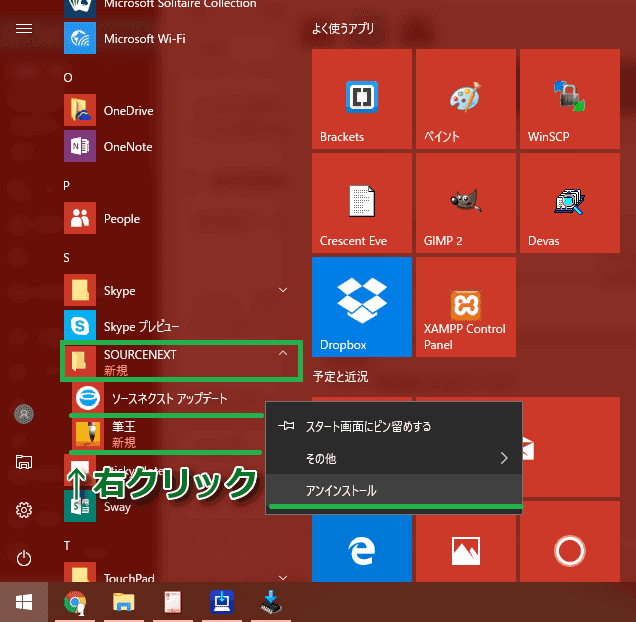Click the letter T section header

tap(67, 546)
